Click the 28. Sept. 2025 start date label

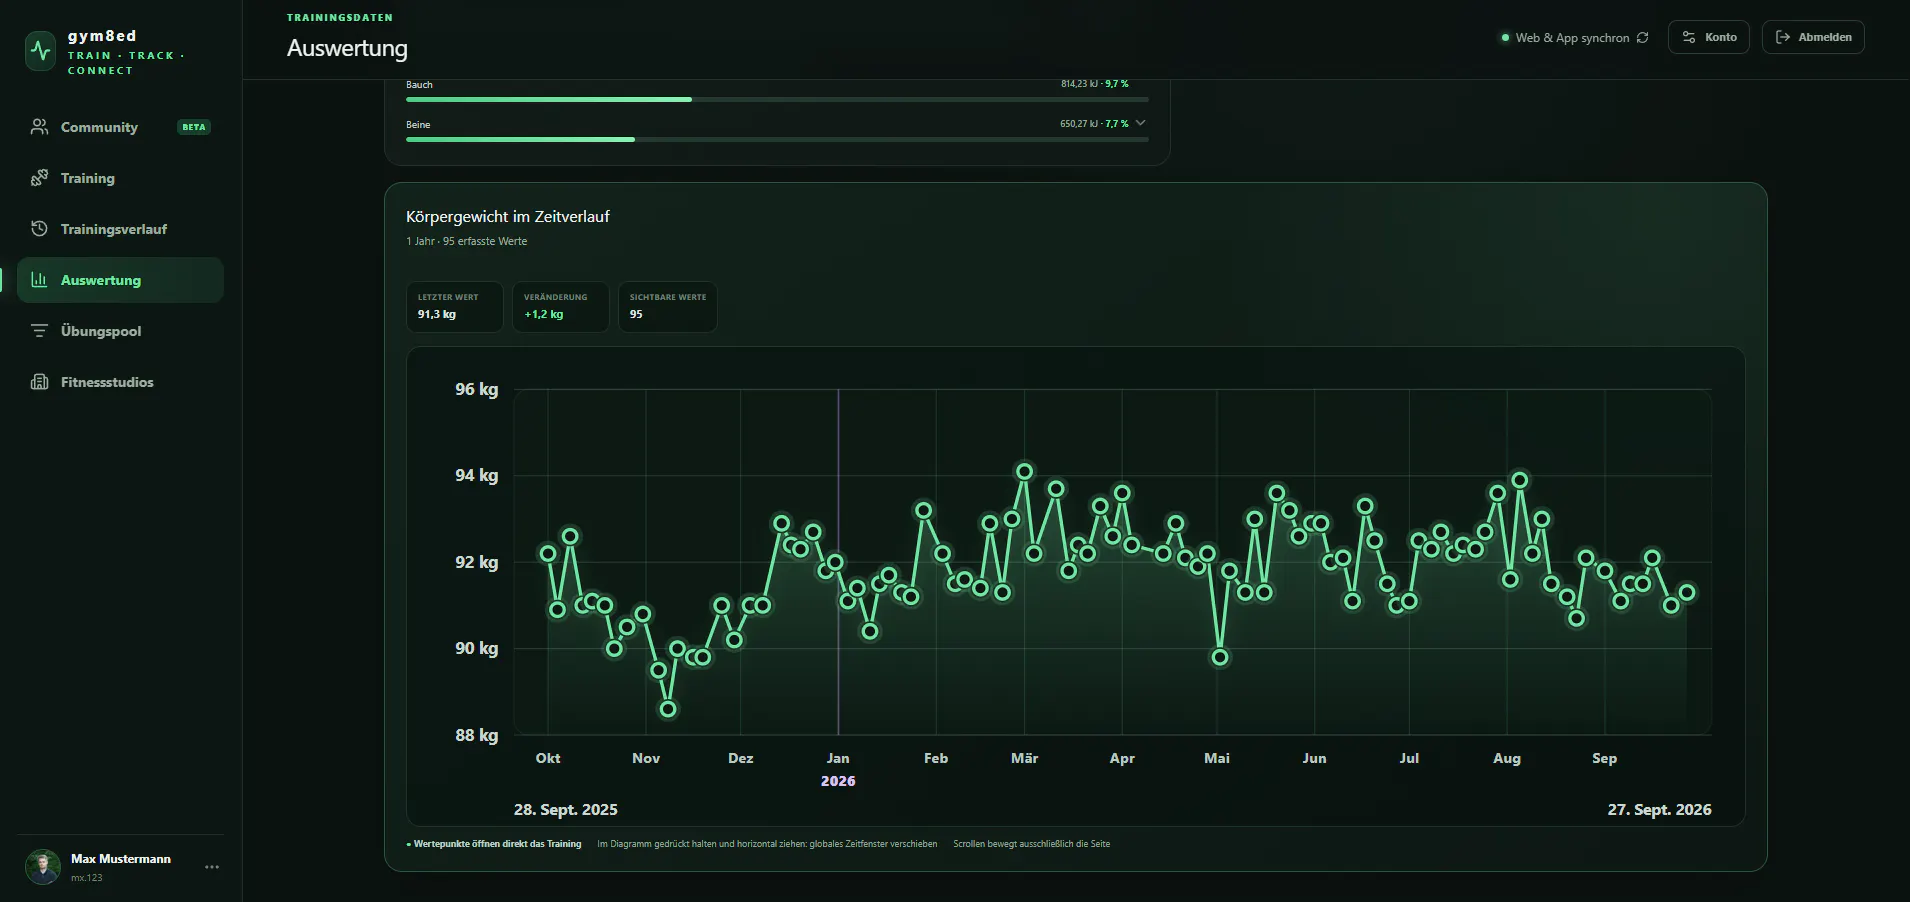pos(566,809)
